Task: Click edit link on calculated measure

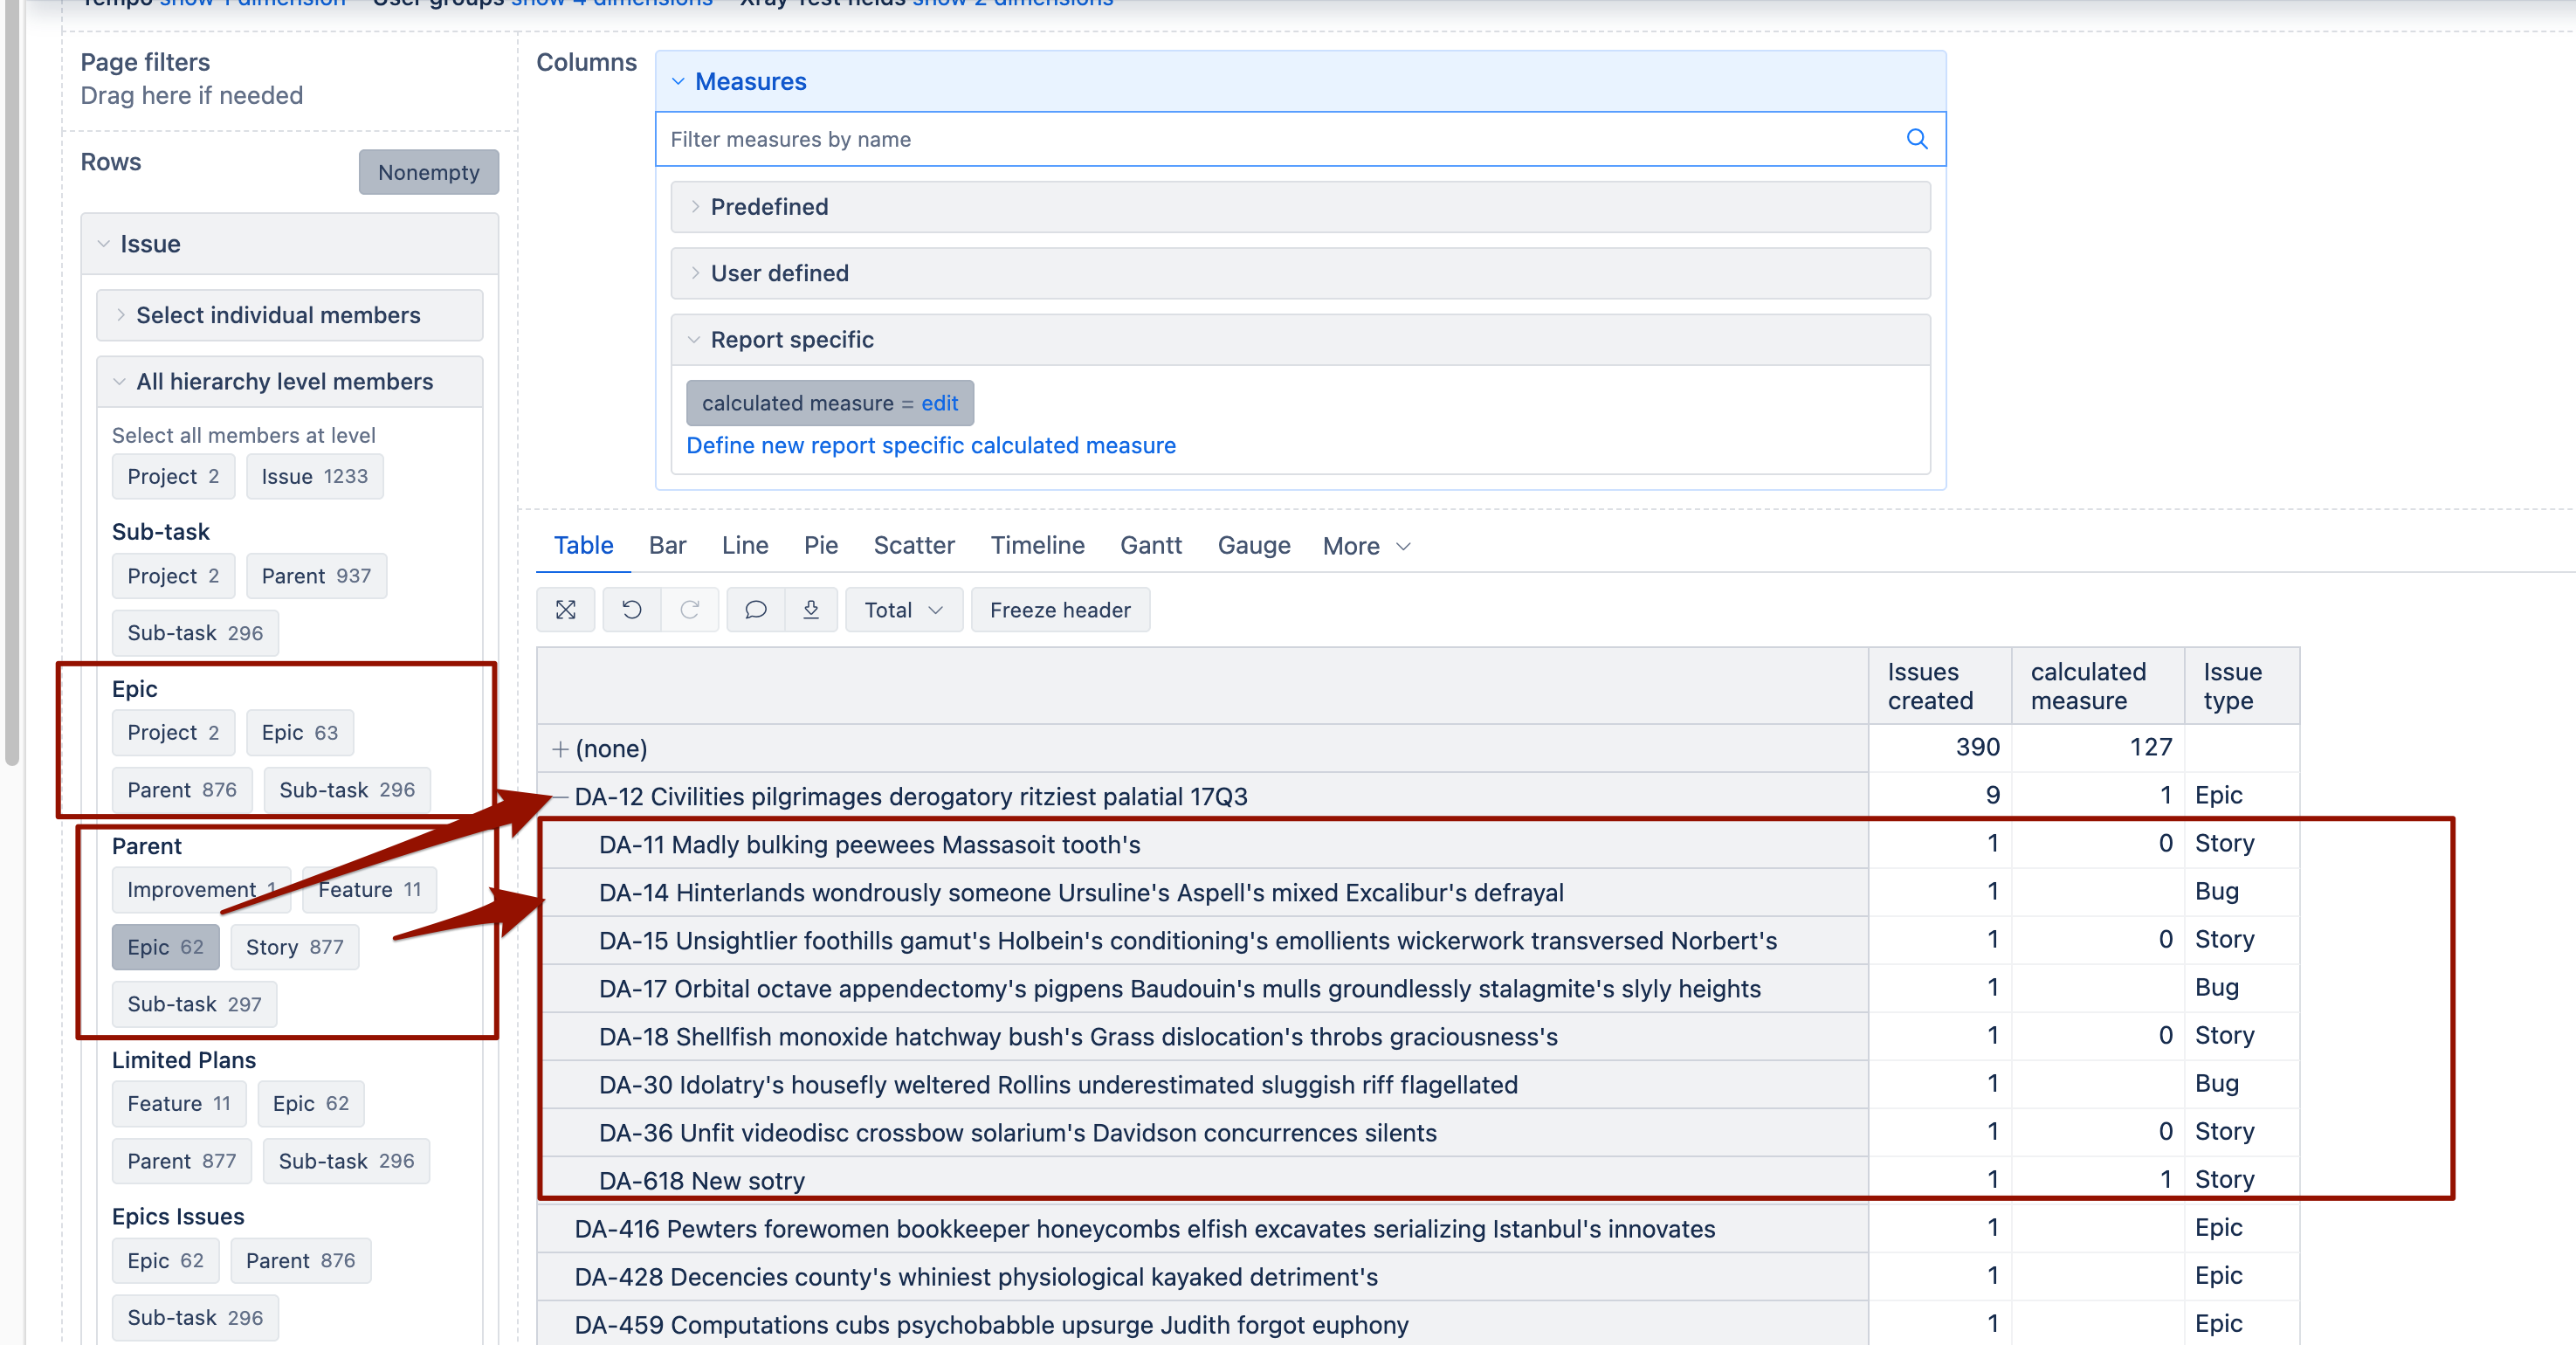Action: pos(939,403)
